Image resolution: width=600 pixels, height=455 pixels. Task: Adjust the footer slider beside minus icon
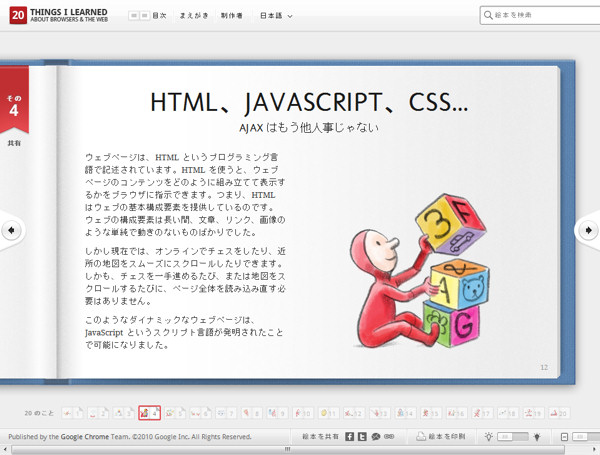[586, 437]
